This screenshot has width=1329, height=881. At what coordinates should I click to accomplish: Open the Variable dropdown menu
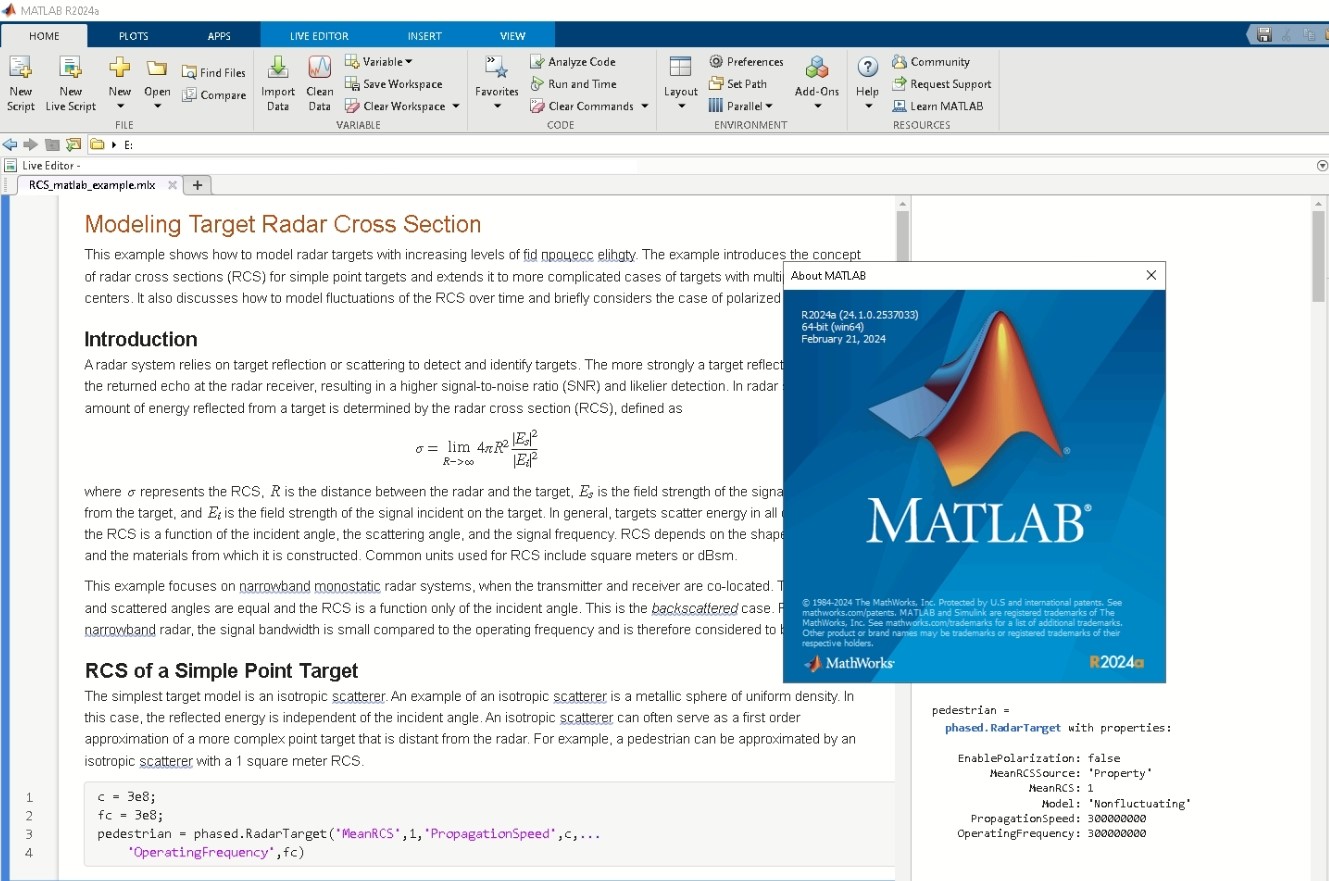(379, 62)
